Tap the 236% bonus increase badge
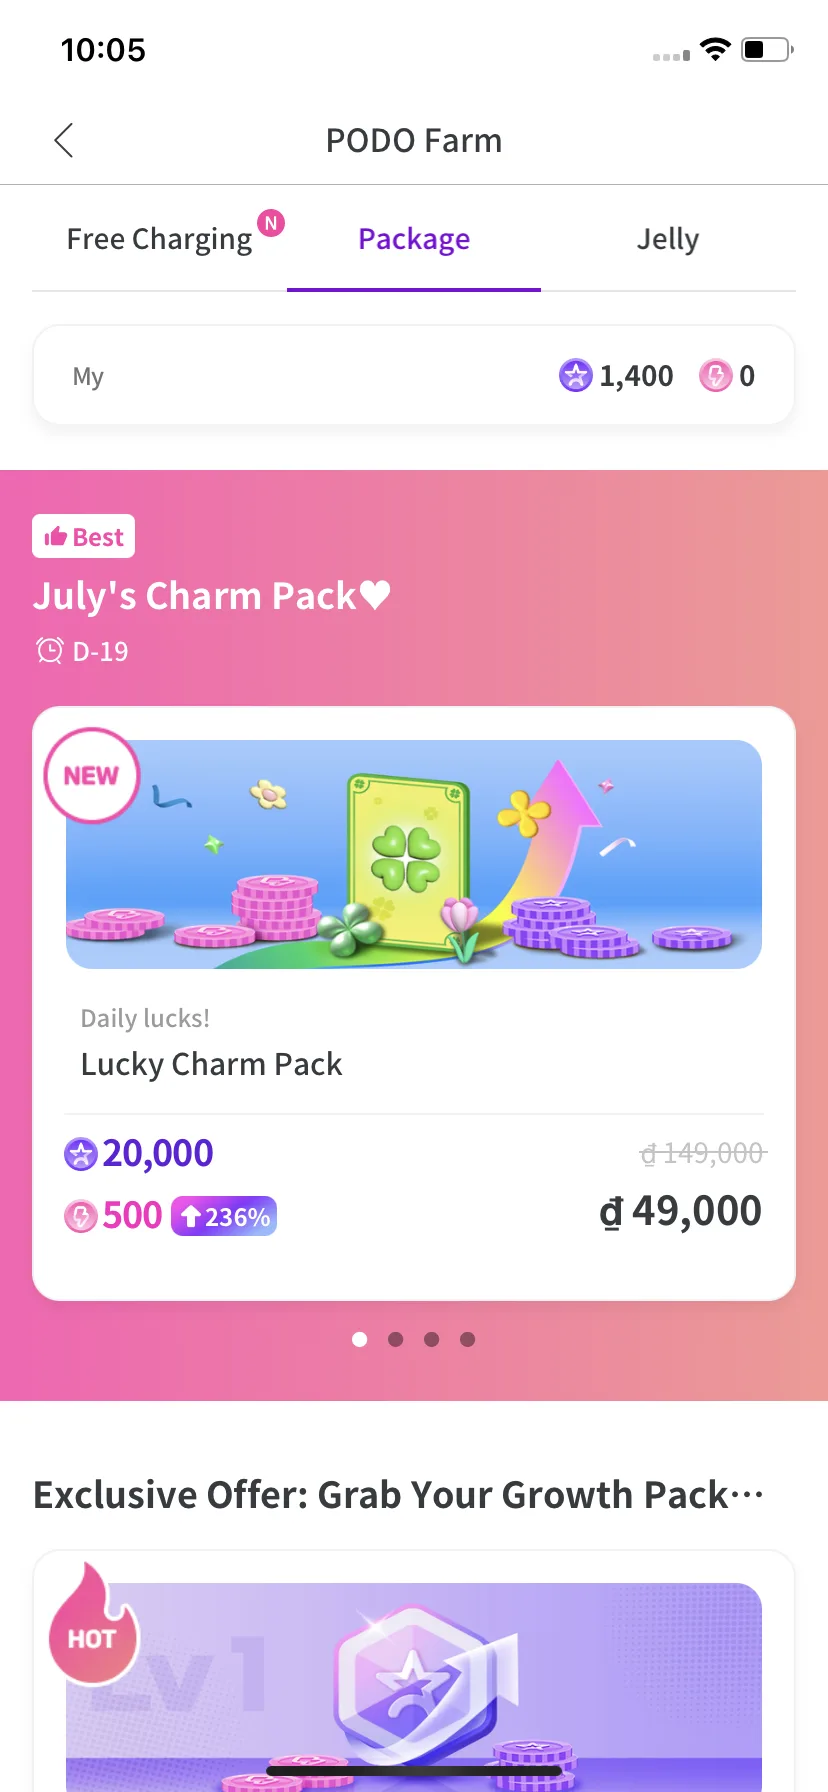This screenshot has width=828, height=1792. [224, 1216]
